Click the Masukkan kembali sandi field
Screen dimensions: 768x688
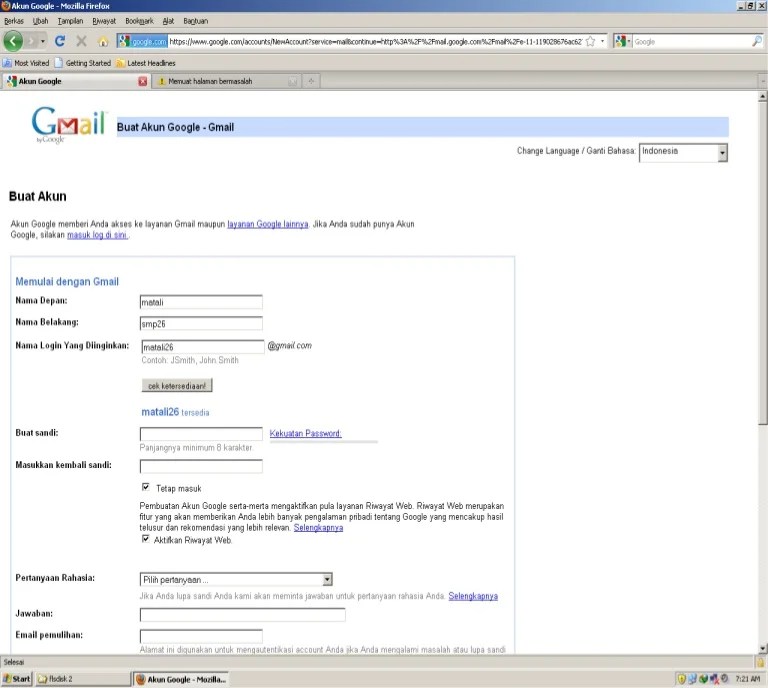pos(201,466)
